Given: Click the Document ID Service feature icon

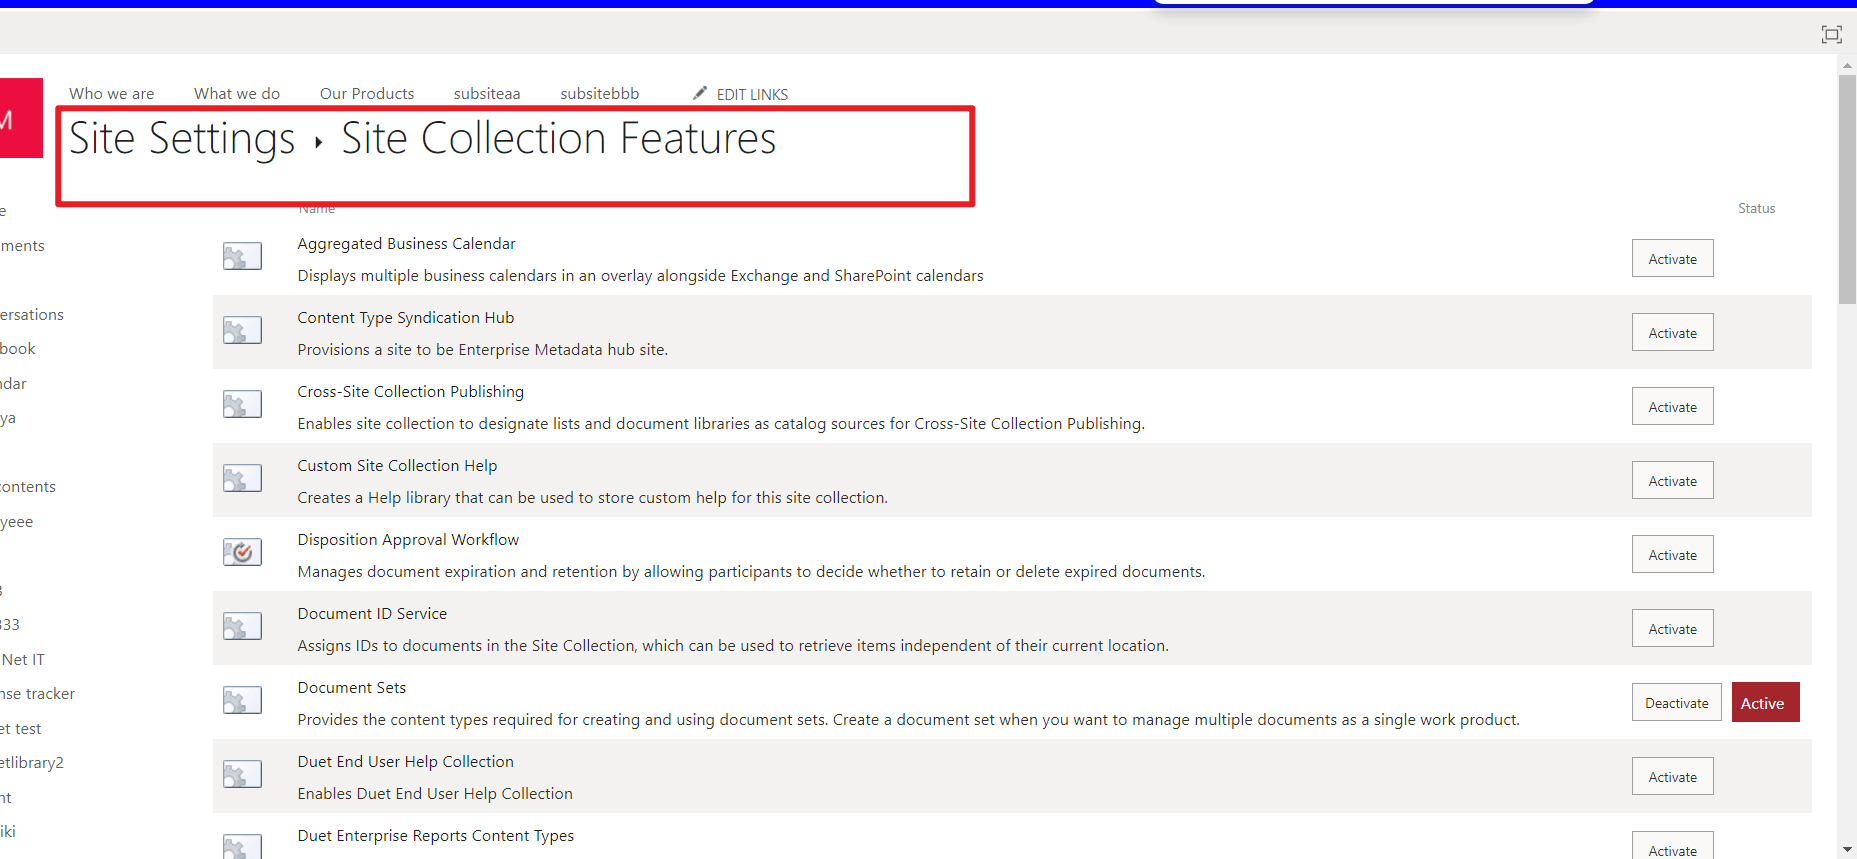Looking at the screenshot, I should click(241, 625).
